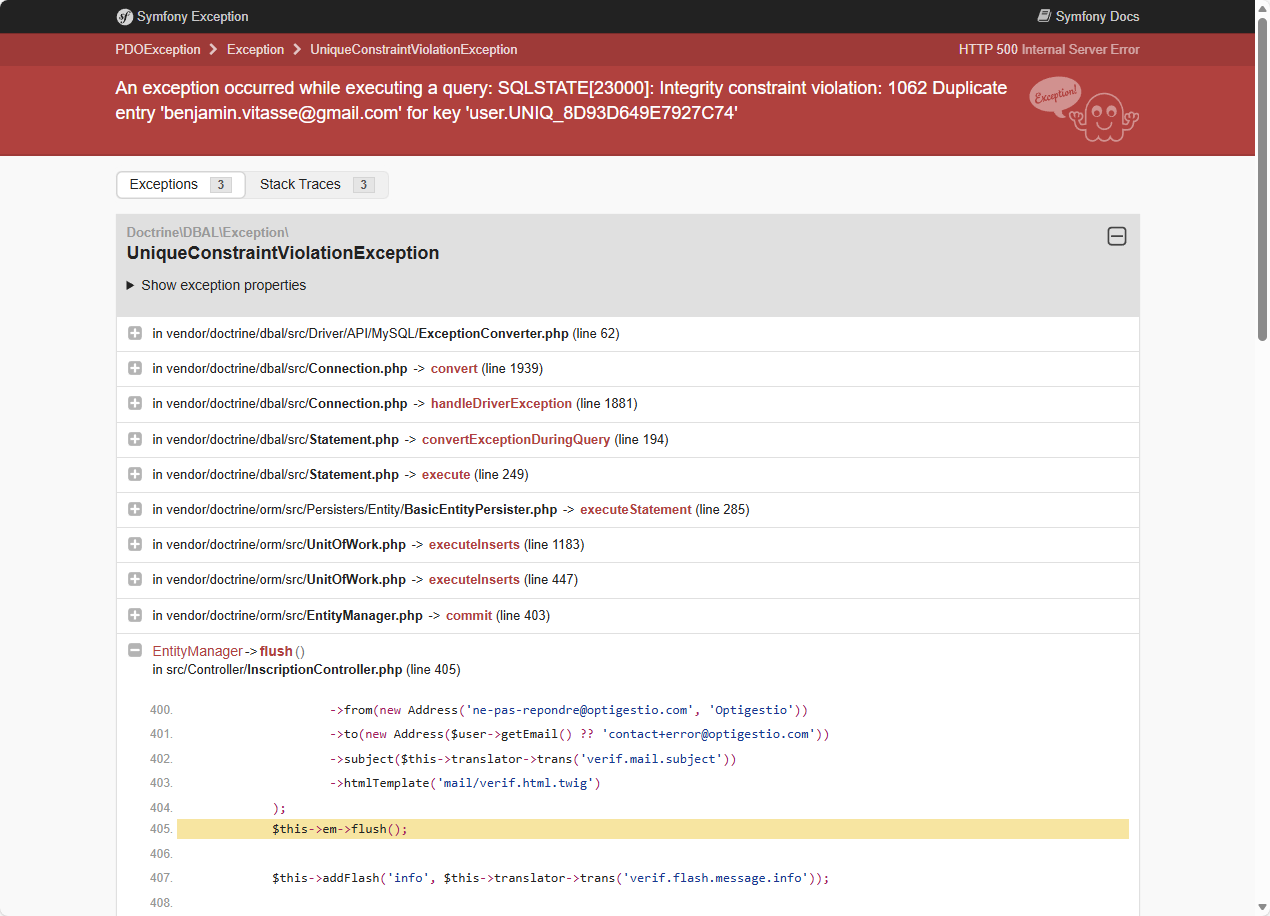The width and height of the screenshot is (1270, 916).
Task: Collapse the UniqueConstraintViolationException block with minus icon
Action: (1117, 236)
